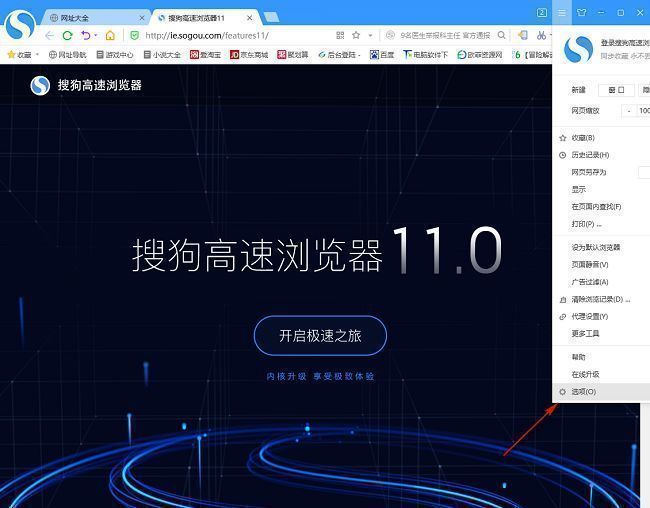Open the 聚划算 bookmark
The height and width of the screenshot is (508, 650).
[x=293, y=54]
